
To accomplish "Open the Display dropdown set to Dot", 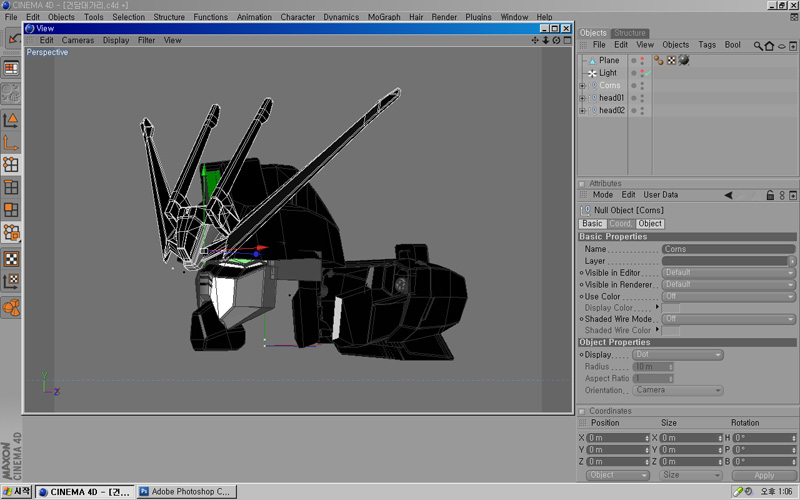I will pyautogui.click(x=678, y=355).
